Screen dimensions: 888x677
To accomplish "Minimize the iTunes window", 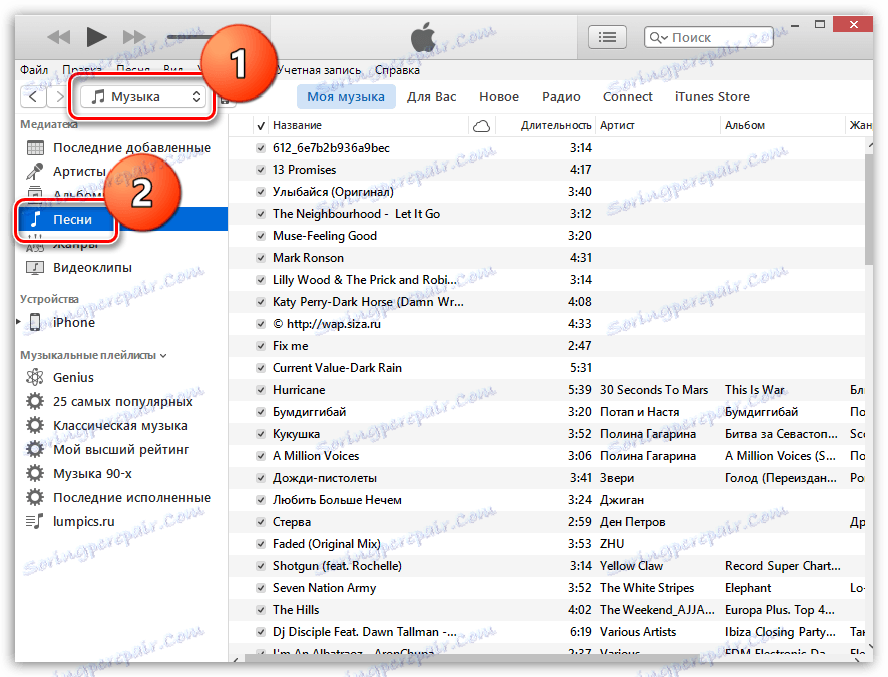I will (797, 25).
